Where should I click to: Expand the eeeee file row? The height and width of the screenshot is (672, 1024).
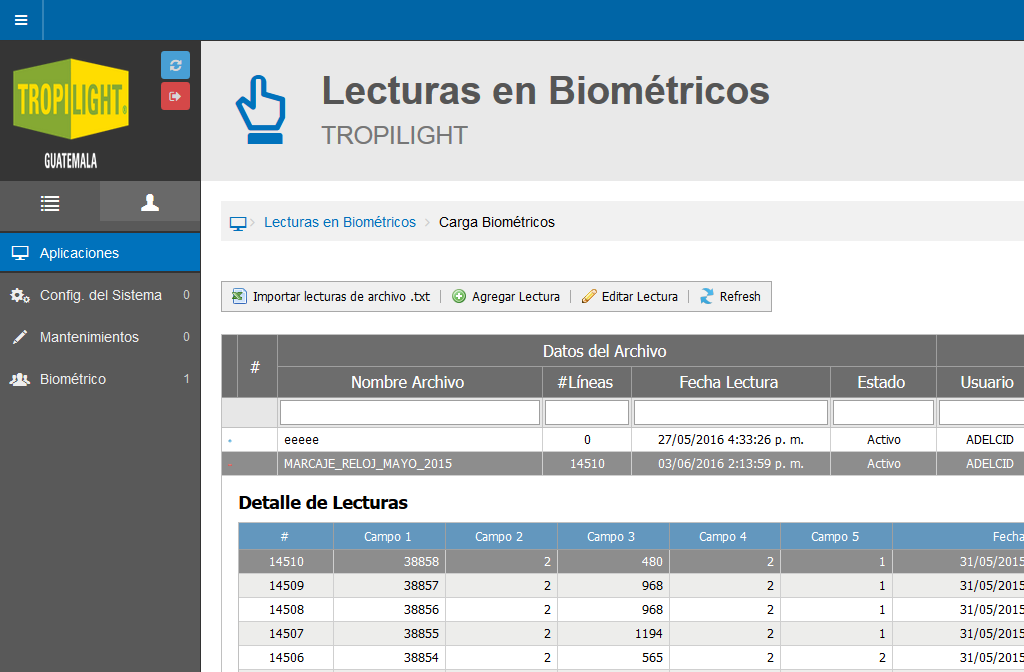(x=230, y=441)
